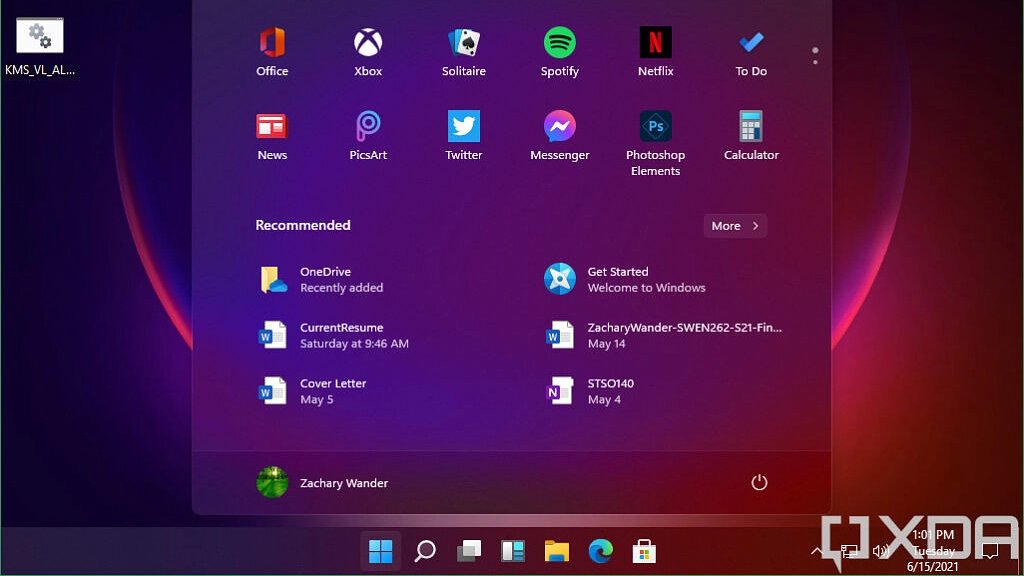Open Messenger
Image resolution: width=1024 pixels, height=576 pixels.
tap(559, 128)
